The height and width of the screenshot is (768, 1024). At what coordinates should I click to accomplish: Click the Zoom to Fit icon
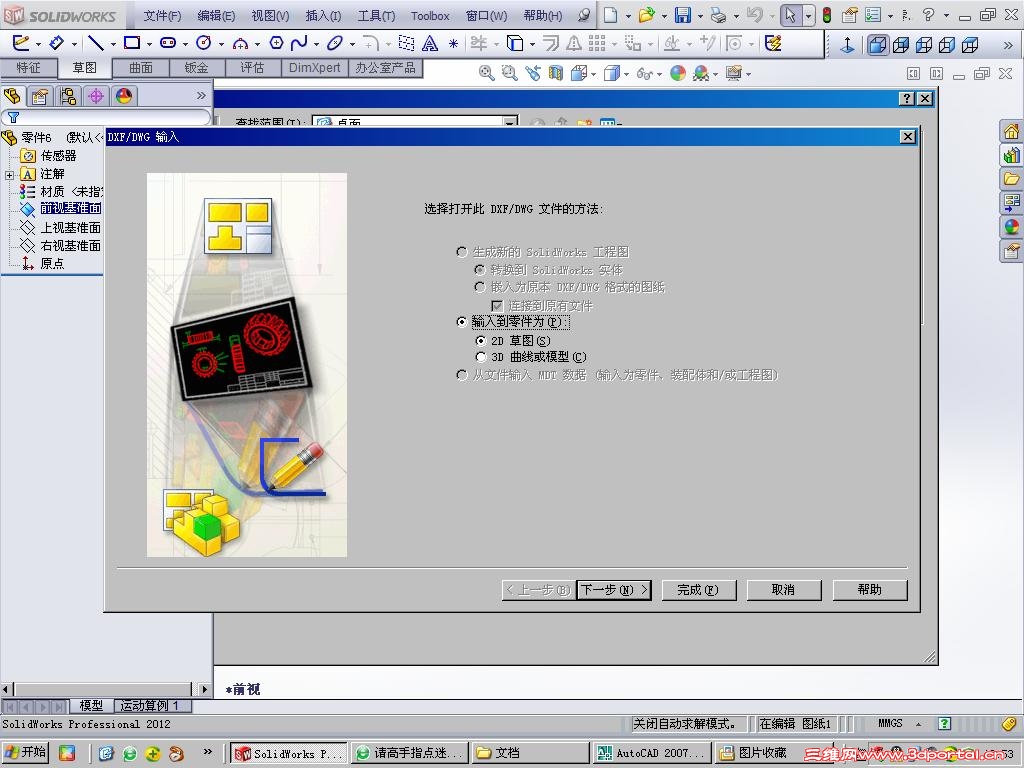pos(486,73)
